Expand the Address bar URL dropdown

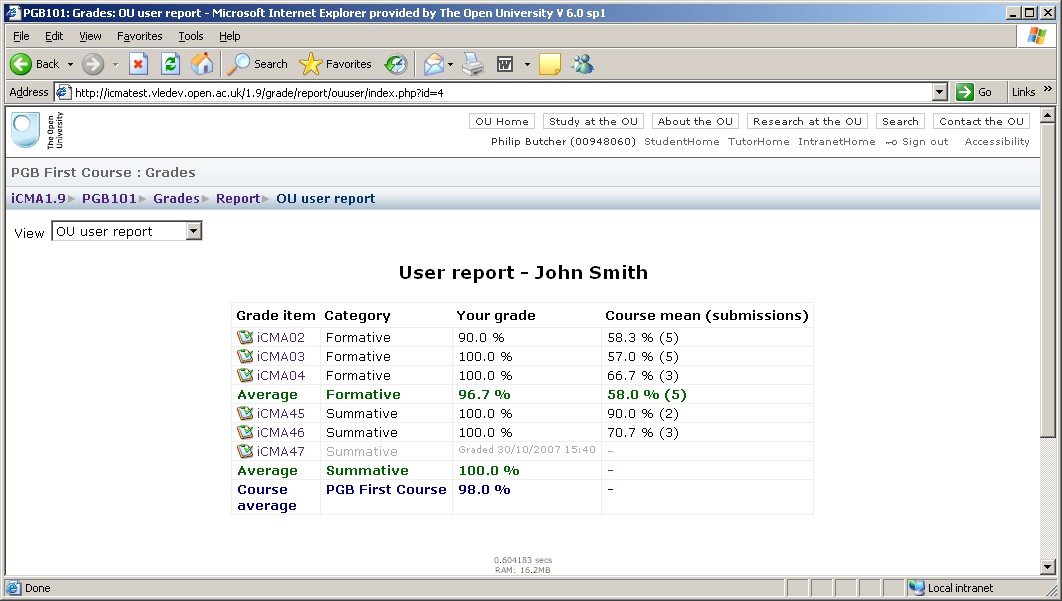click(939, 92)
